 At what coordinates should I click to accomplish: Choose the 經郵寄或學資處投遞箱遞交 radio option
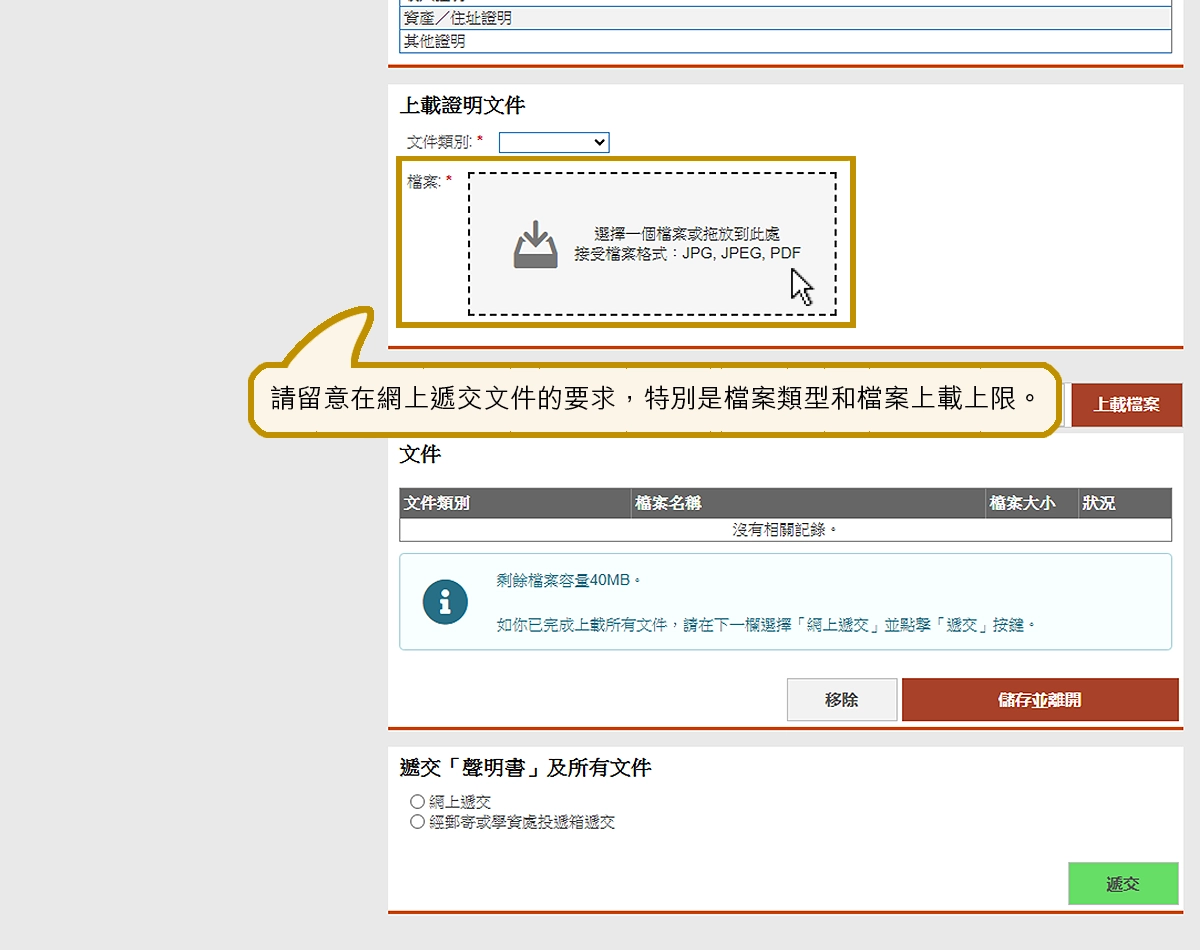[x=418, y=822]
